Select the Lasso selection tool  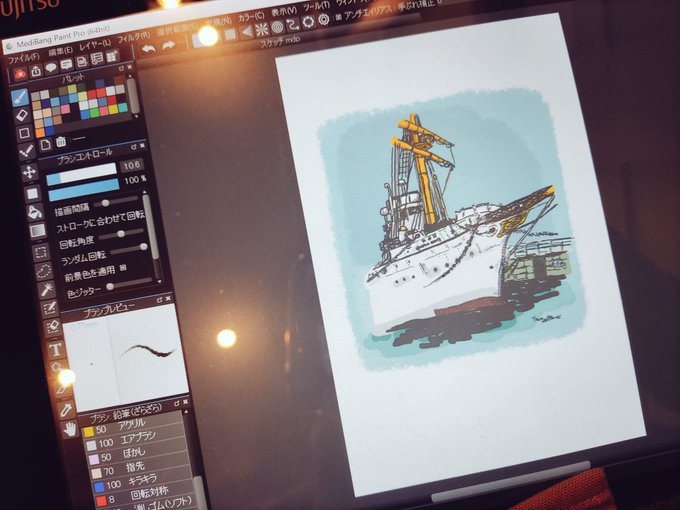coord(44,271)
